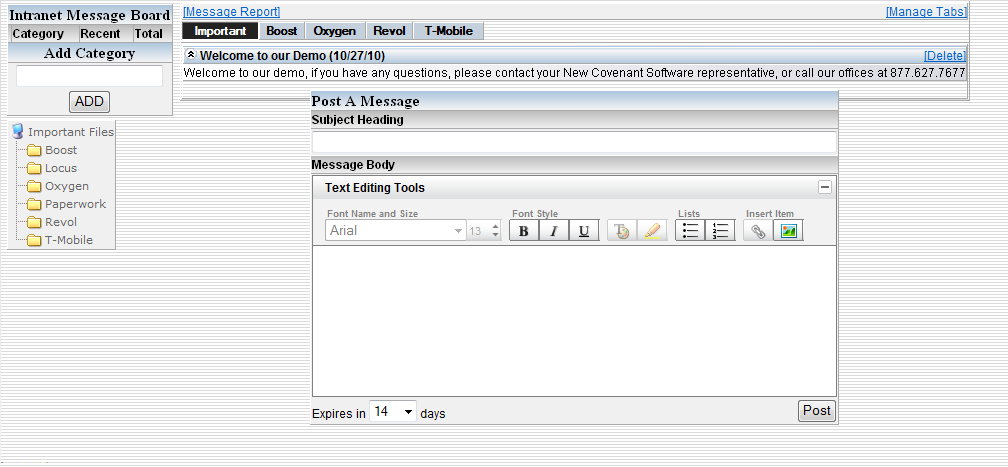Toggle underline text style
Viewport: 1008px width, 467px height.
tap(584, 231)
